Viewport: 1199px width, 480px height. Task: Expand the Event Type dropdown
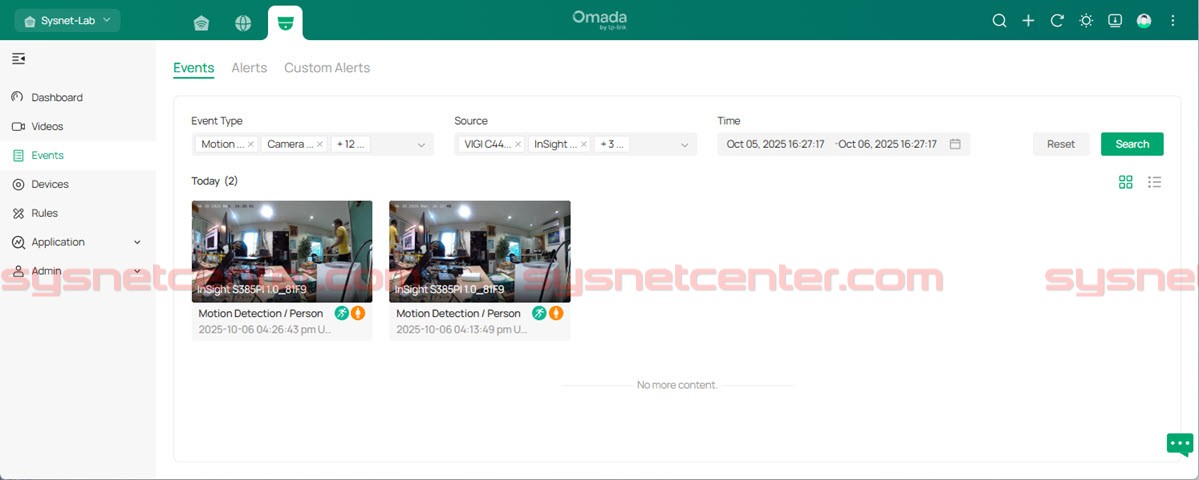click(x=421, y=145)
